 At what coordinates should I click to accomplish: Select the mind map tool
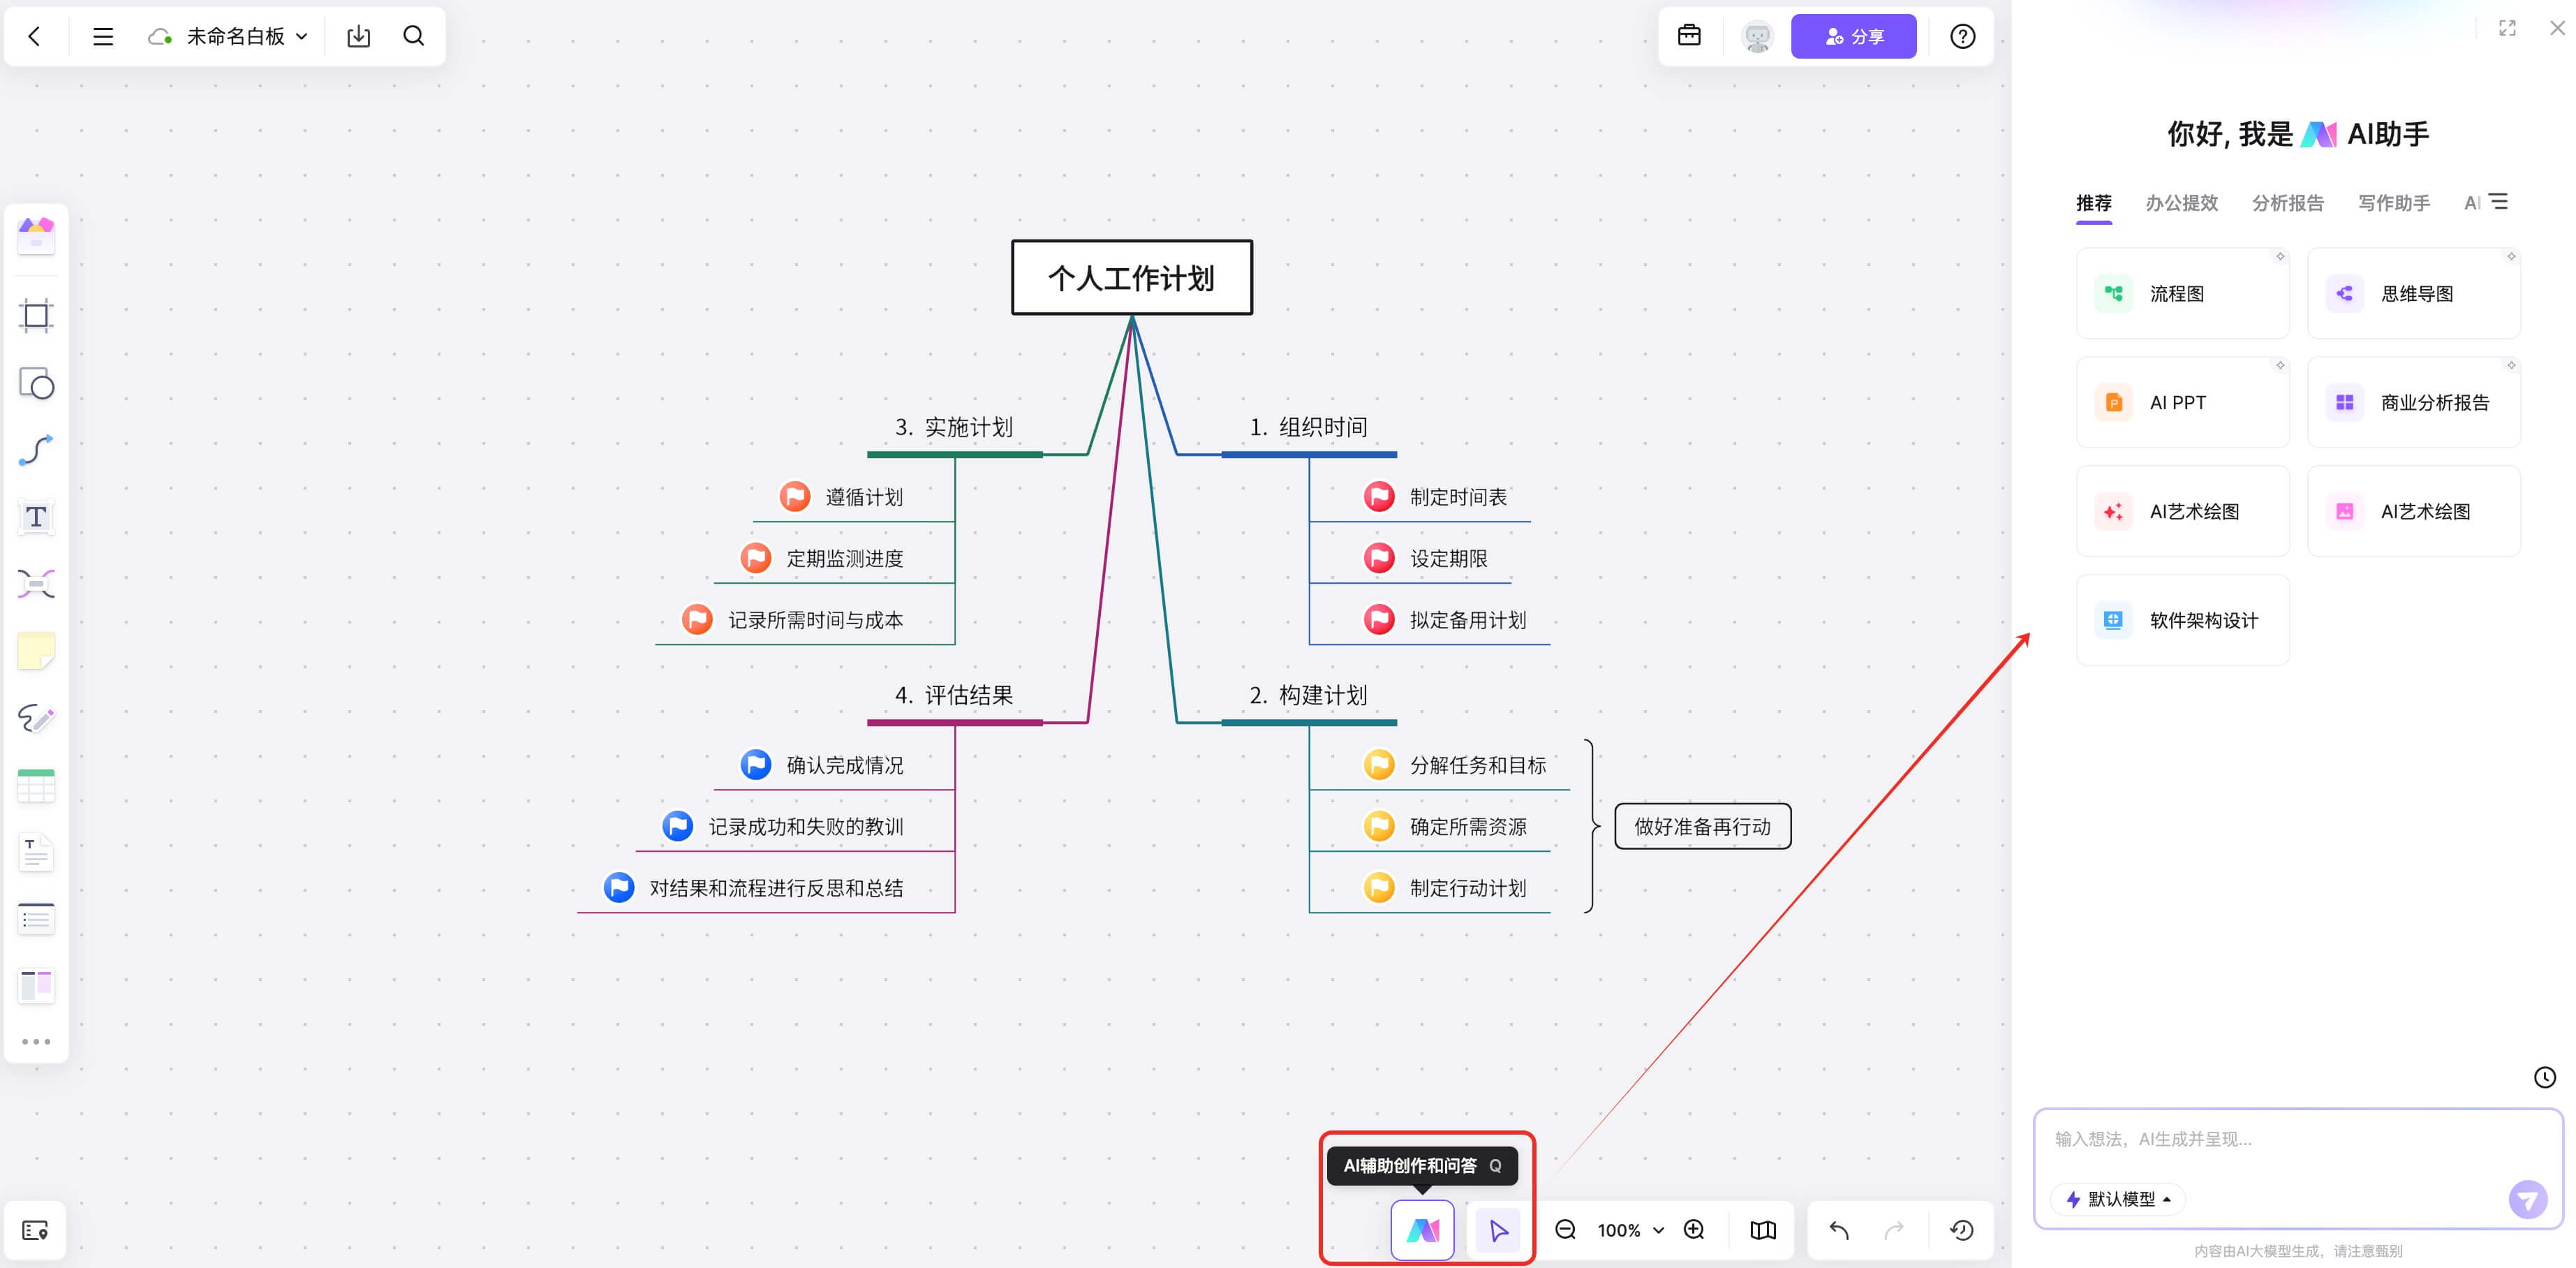pos(36,584)
